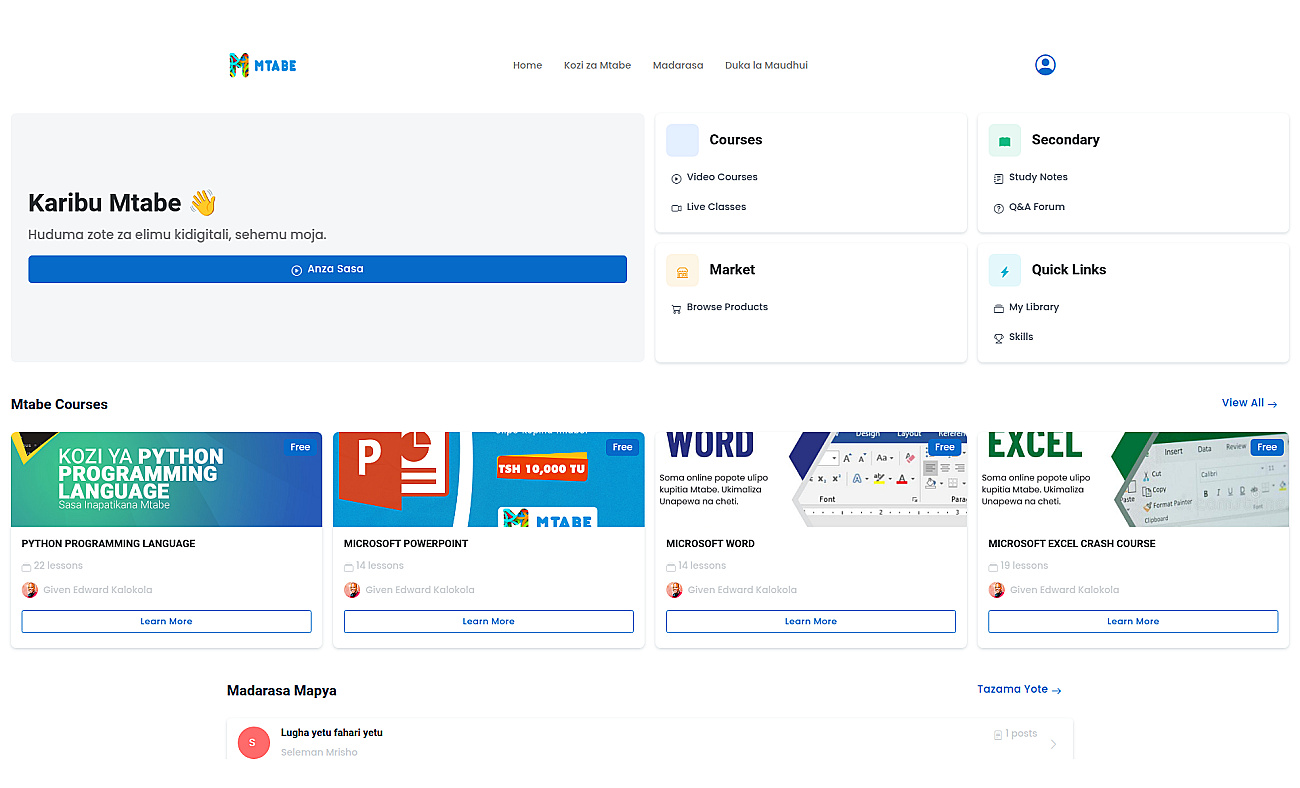The height and width of the screenshot is (788, 1300).
Task: Click Seleman Mrisho author name
Action: tap(319, 752)
